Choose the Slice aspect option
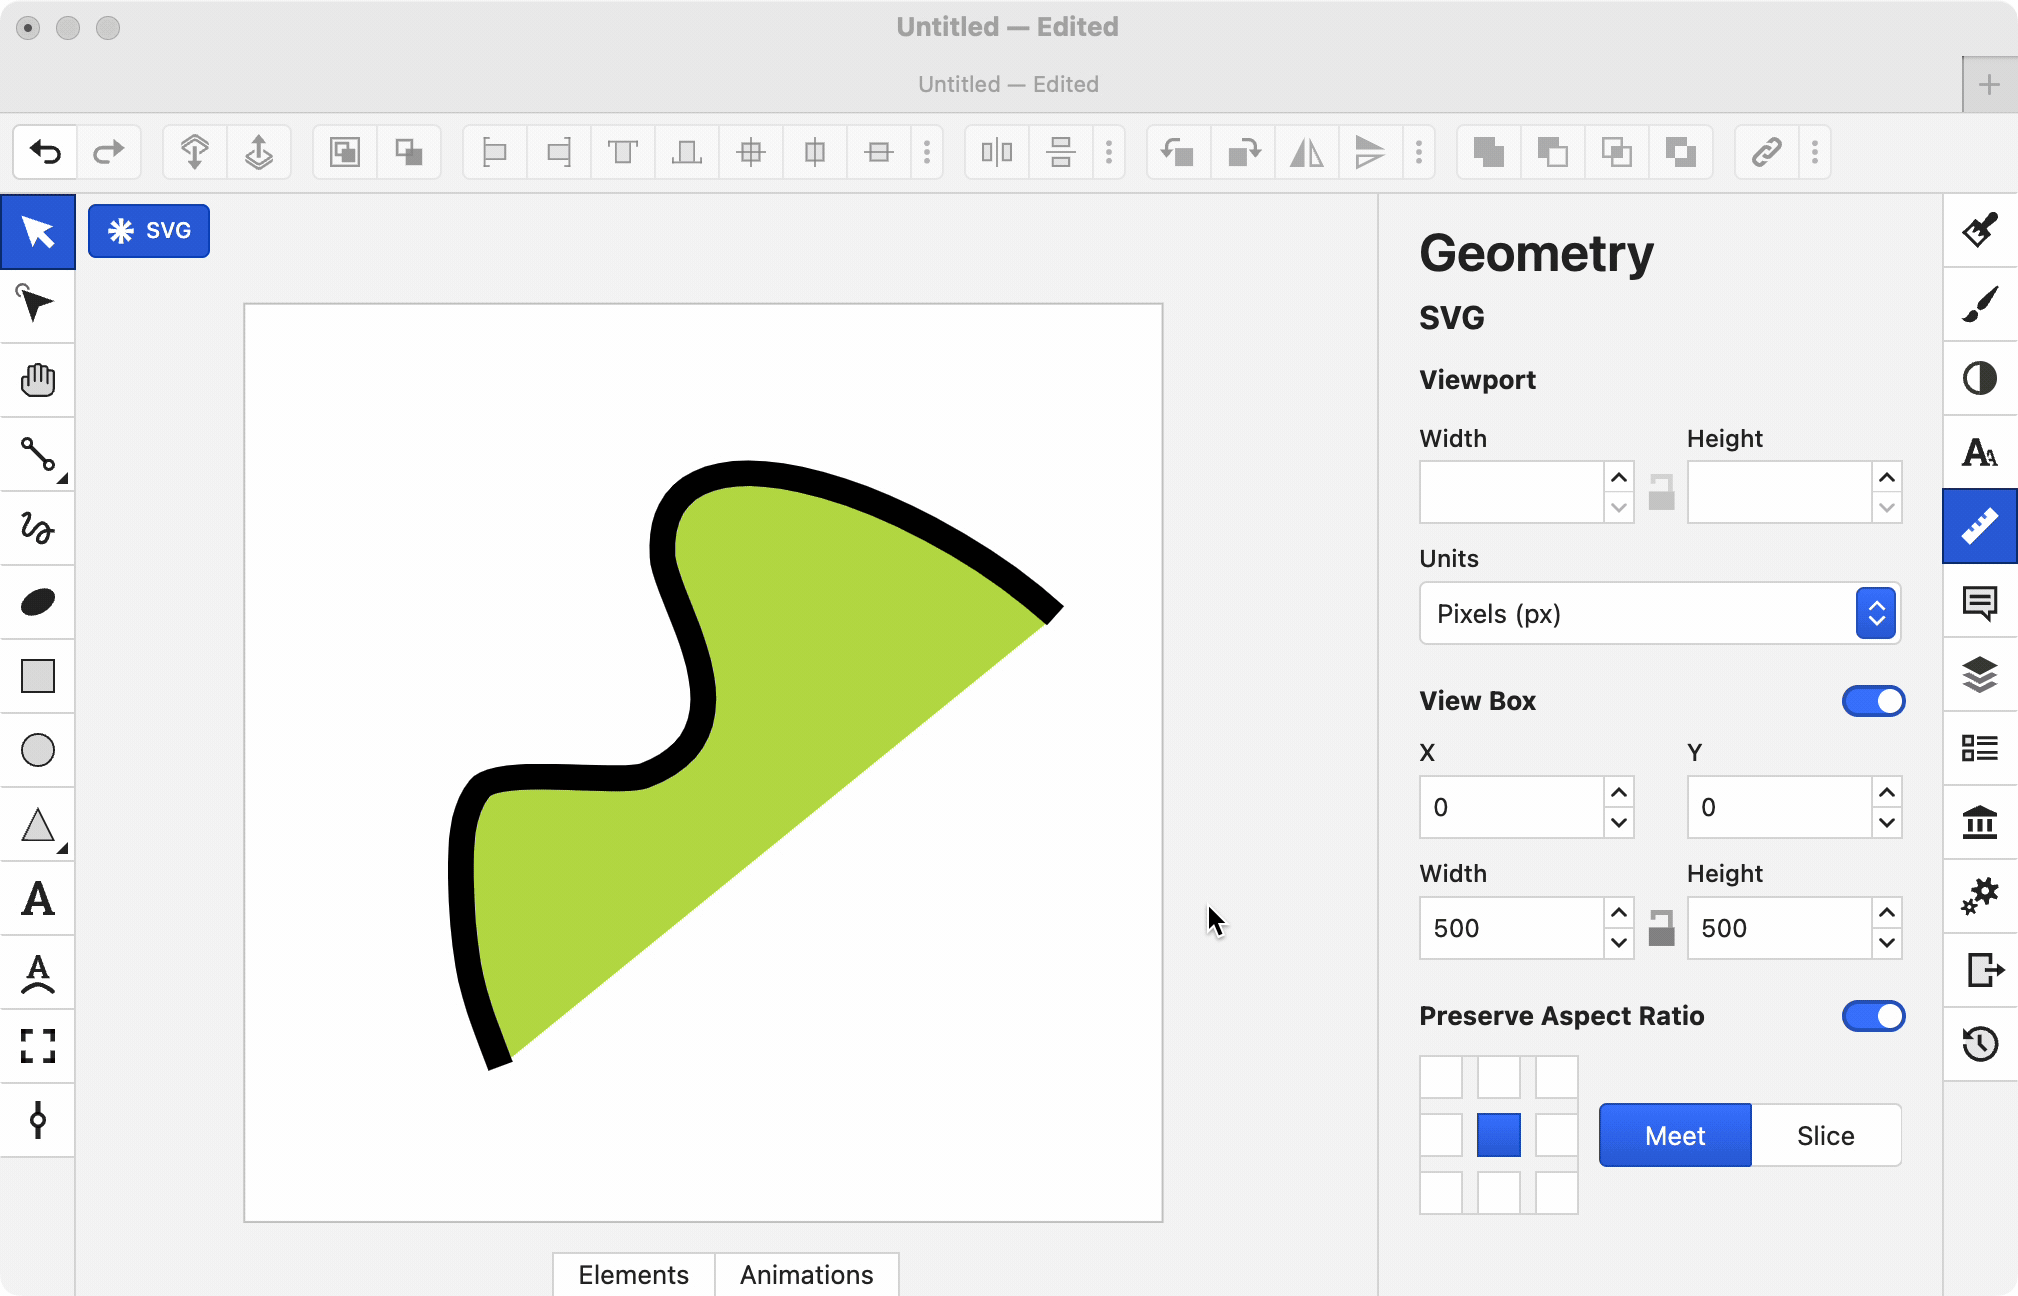This screenshot has height=1296, width=2018. (x=1825, y=1135)
